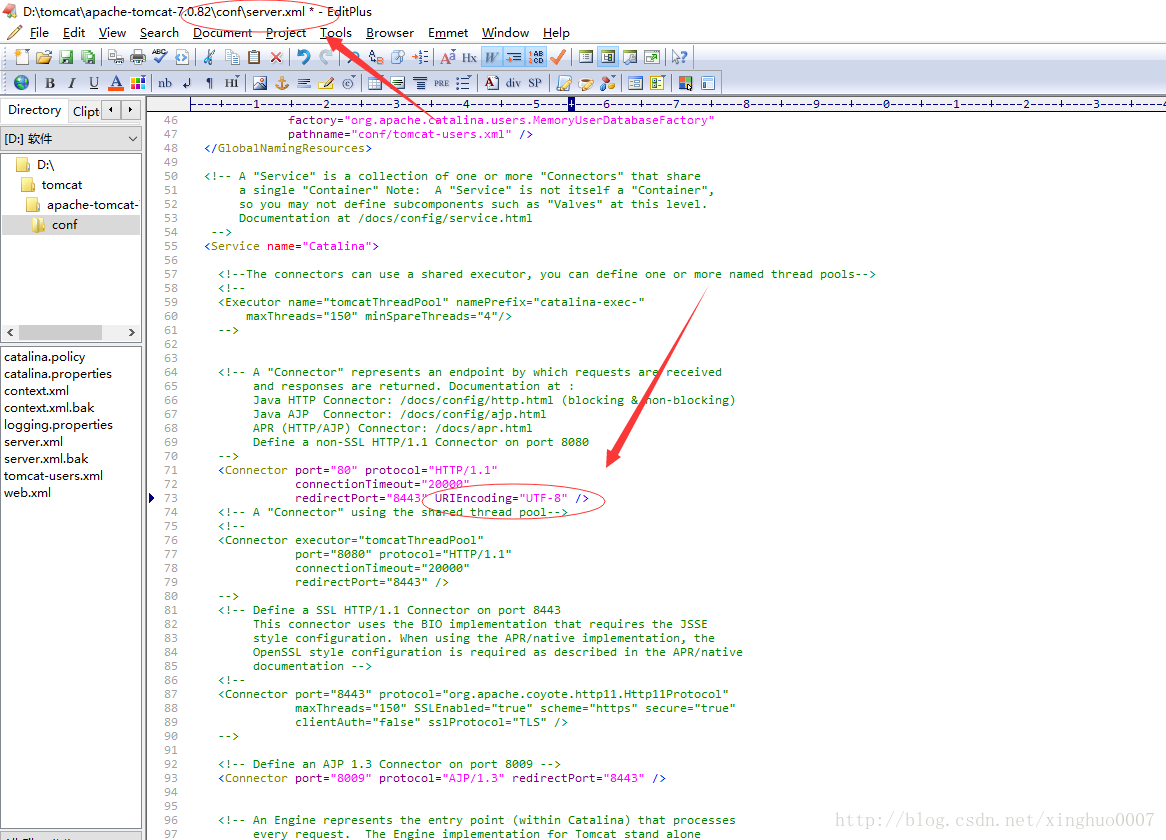Click the Print icon
1166x840 pixels.
coord(138,57)
